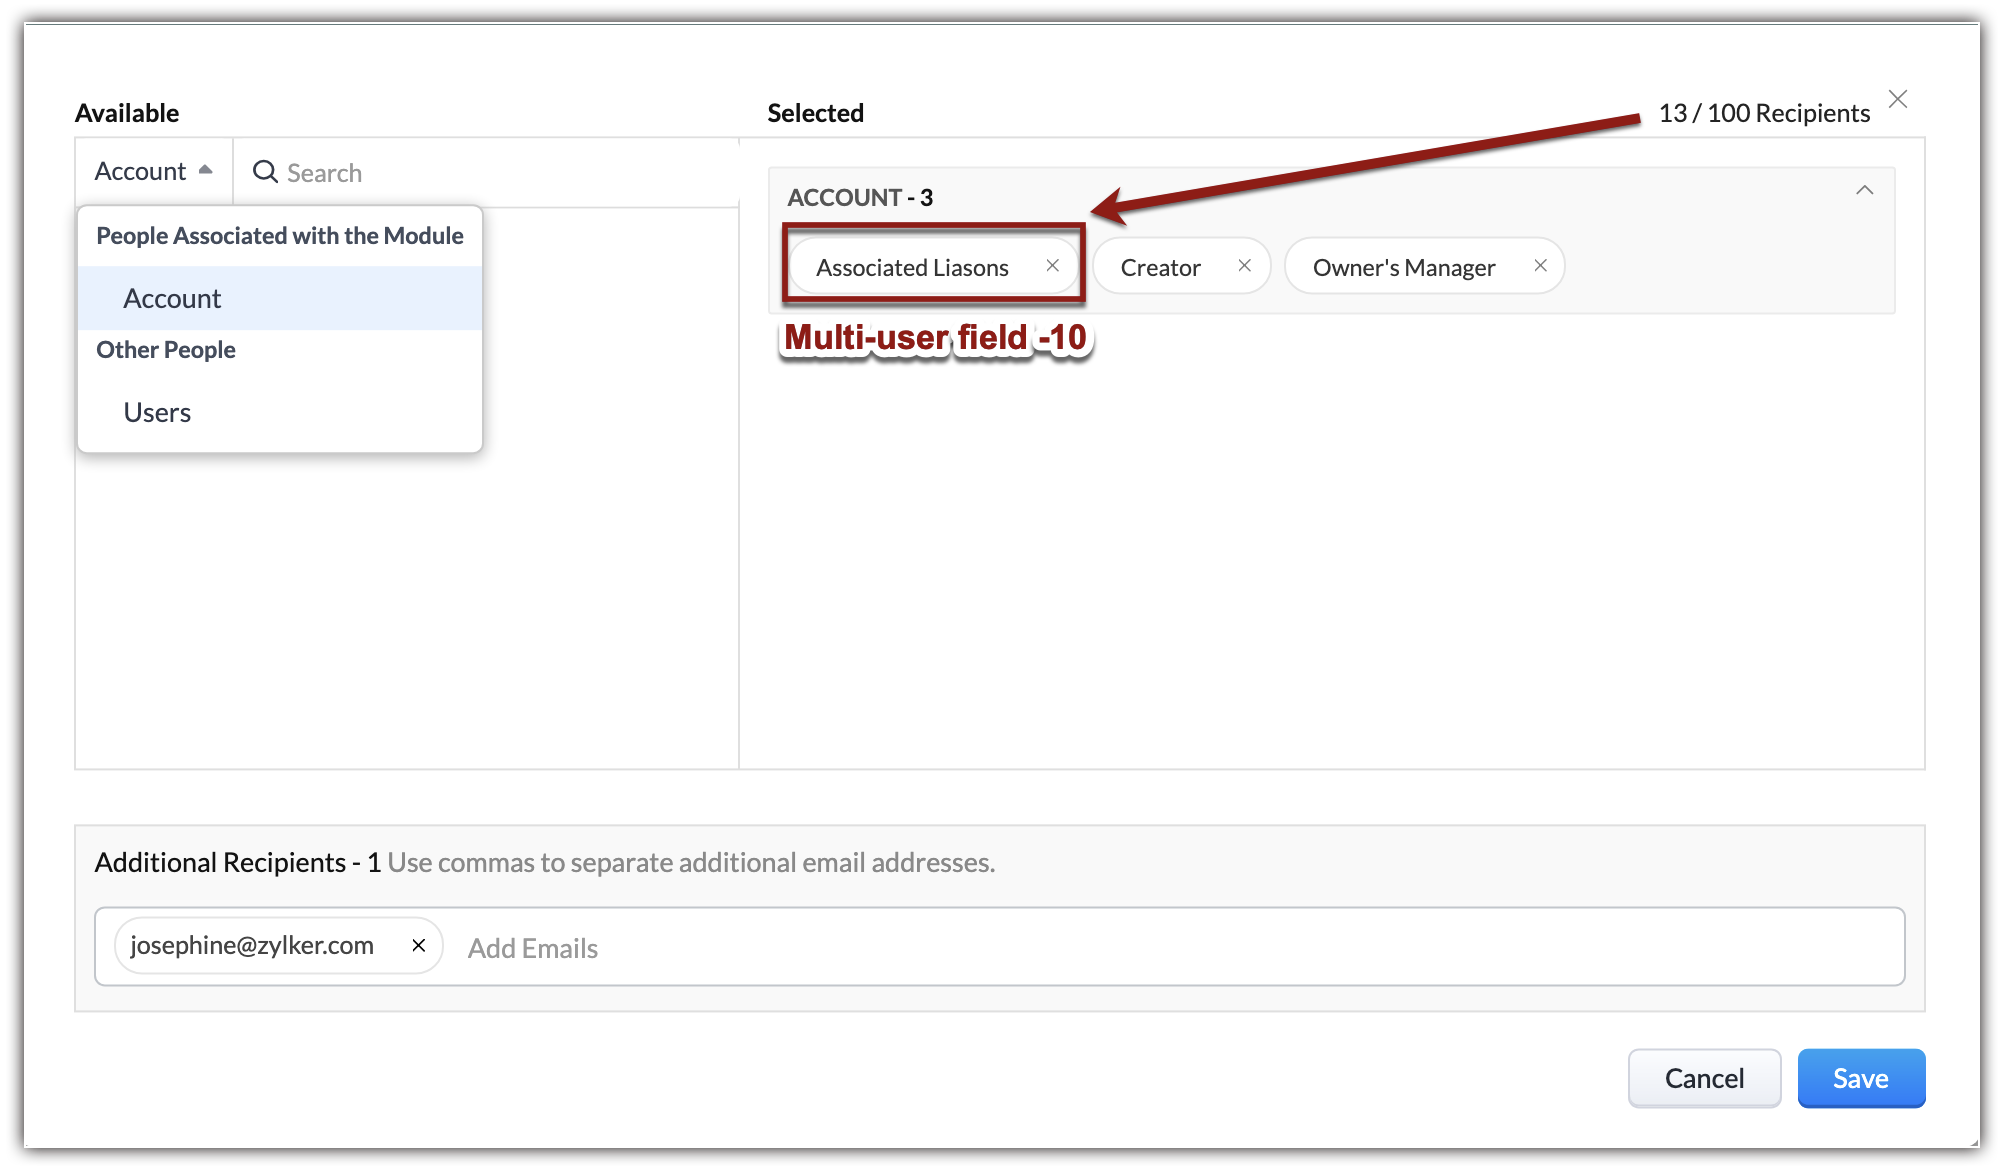The image size is (2002, 1172).
Task: Click the ACCOUNT - 3 section header
Action: pyautogui.click(x=860, y=197)
